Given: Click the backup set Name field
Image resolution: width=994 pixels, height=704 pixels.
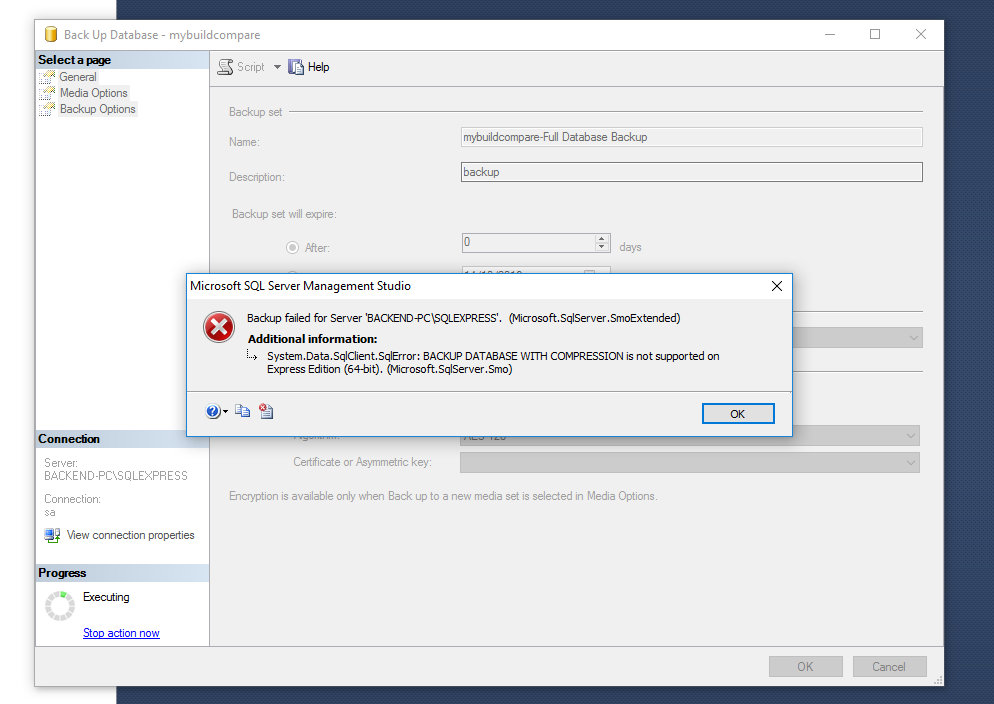Looking at the screenshot, I should coord(691,137).
